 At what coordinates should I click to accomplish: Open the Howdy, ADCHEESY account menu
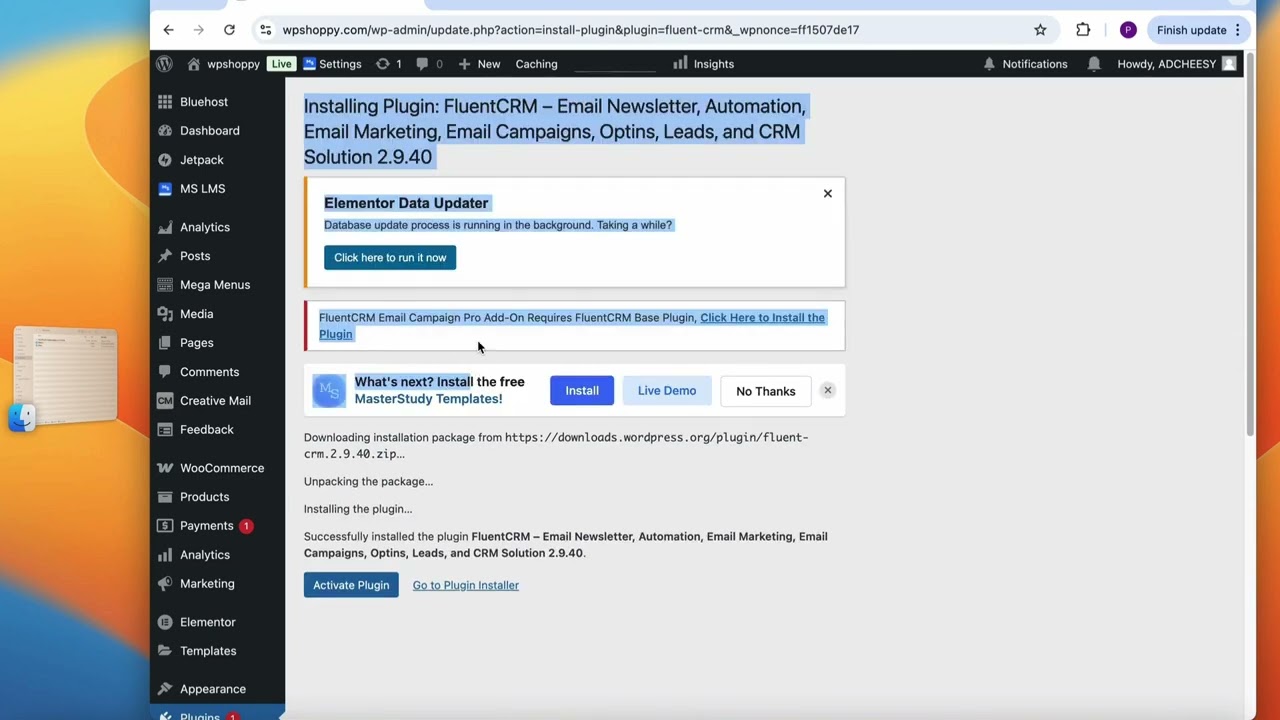coord(1176,64)
